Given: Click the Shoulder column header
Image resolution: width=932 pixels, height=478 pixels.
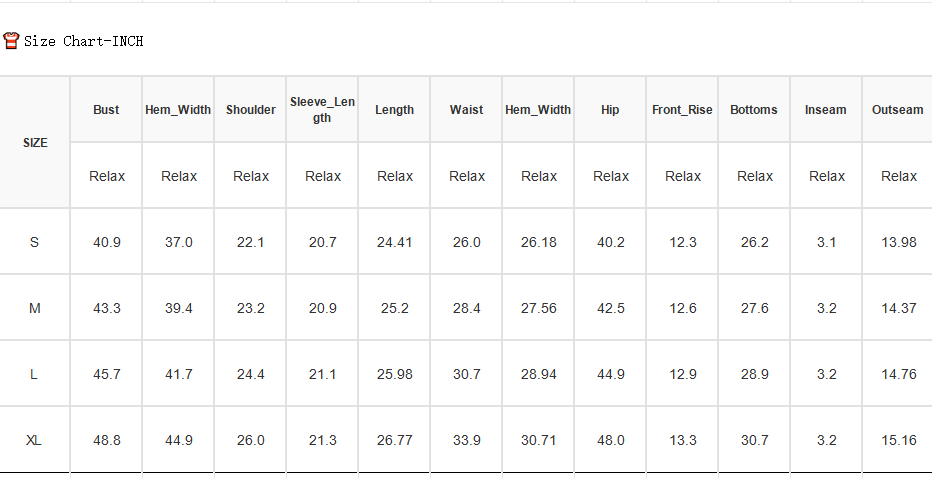Looking at the screenshot, I should point(251,109).
